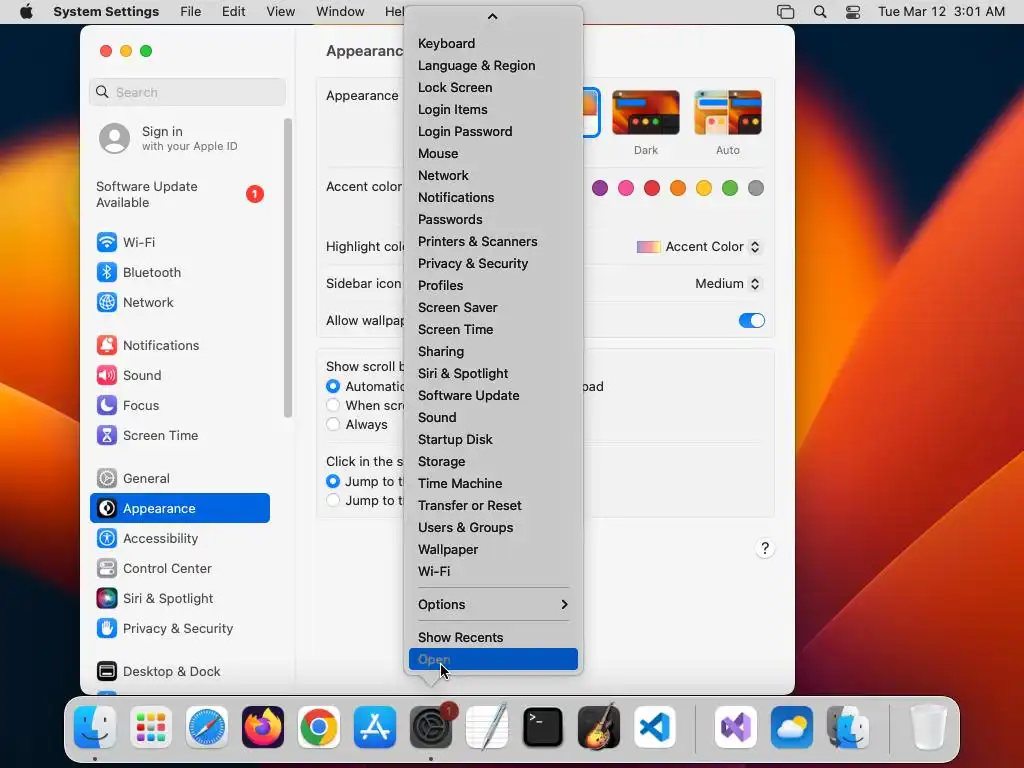The height and width of the screenshot is (768, 1024).
Task: Click Sign in with your Apple ID
Action: [x=180, y=138]
